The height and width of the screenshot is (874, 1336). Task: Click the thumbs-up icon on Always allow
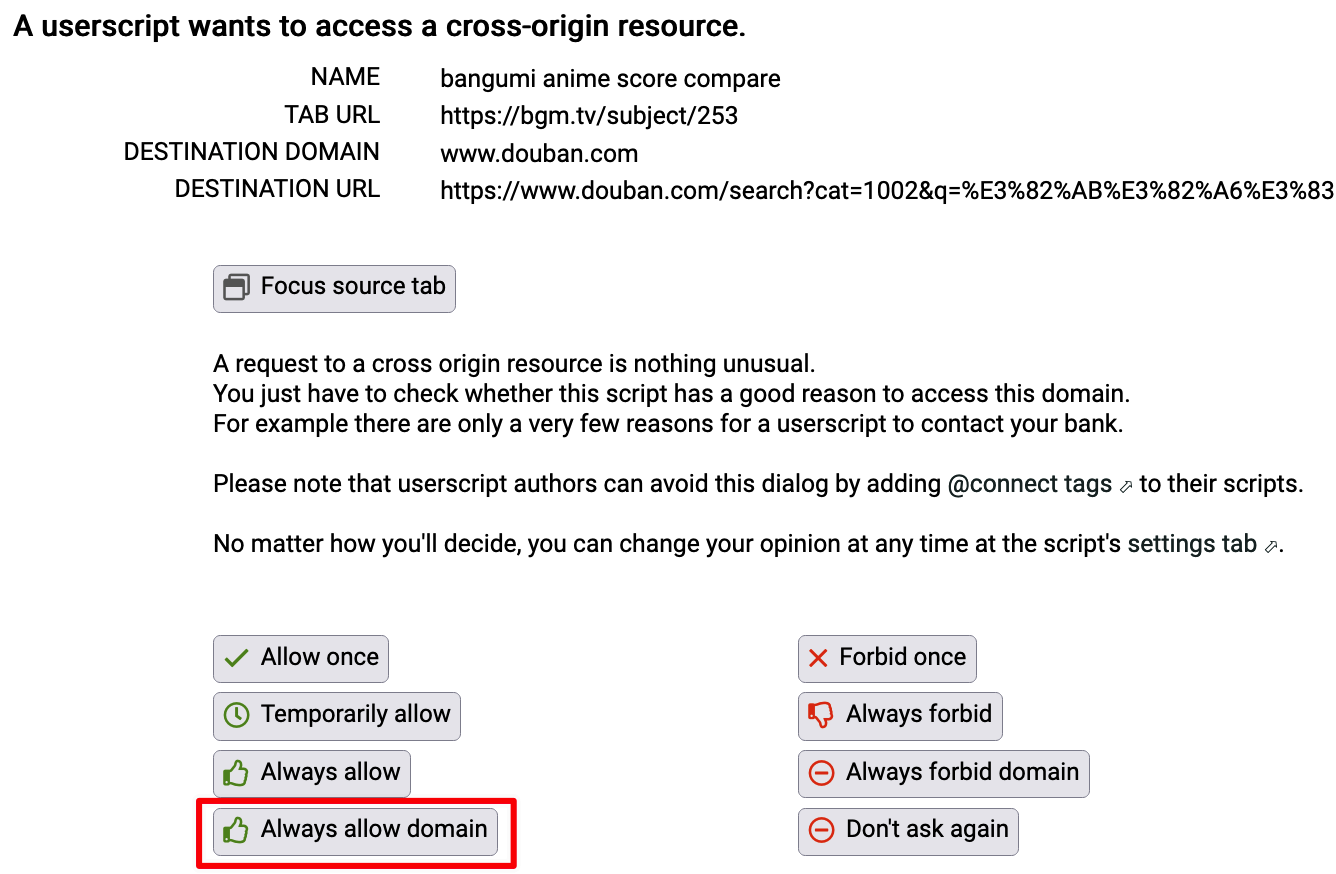coord(236,773)
